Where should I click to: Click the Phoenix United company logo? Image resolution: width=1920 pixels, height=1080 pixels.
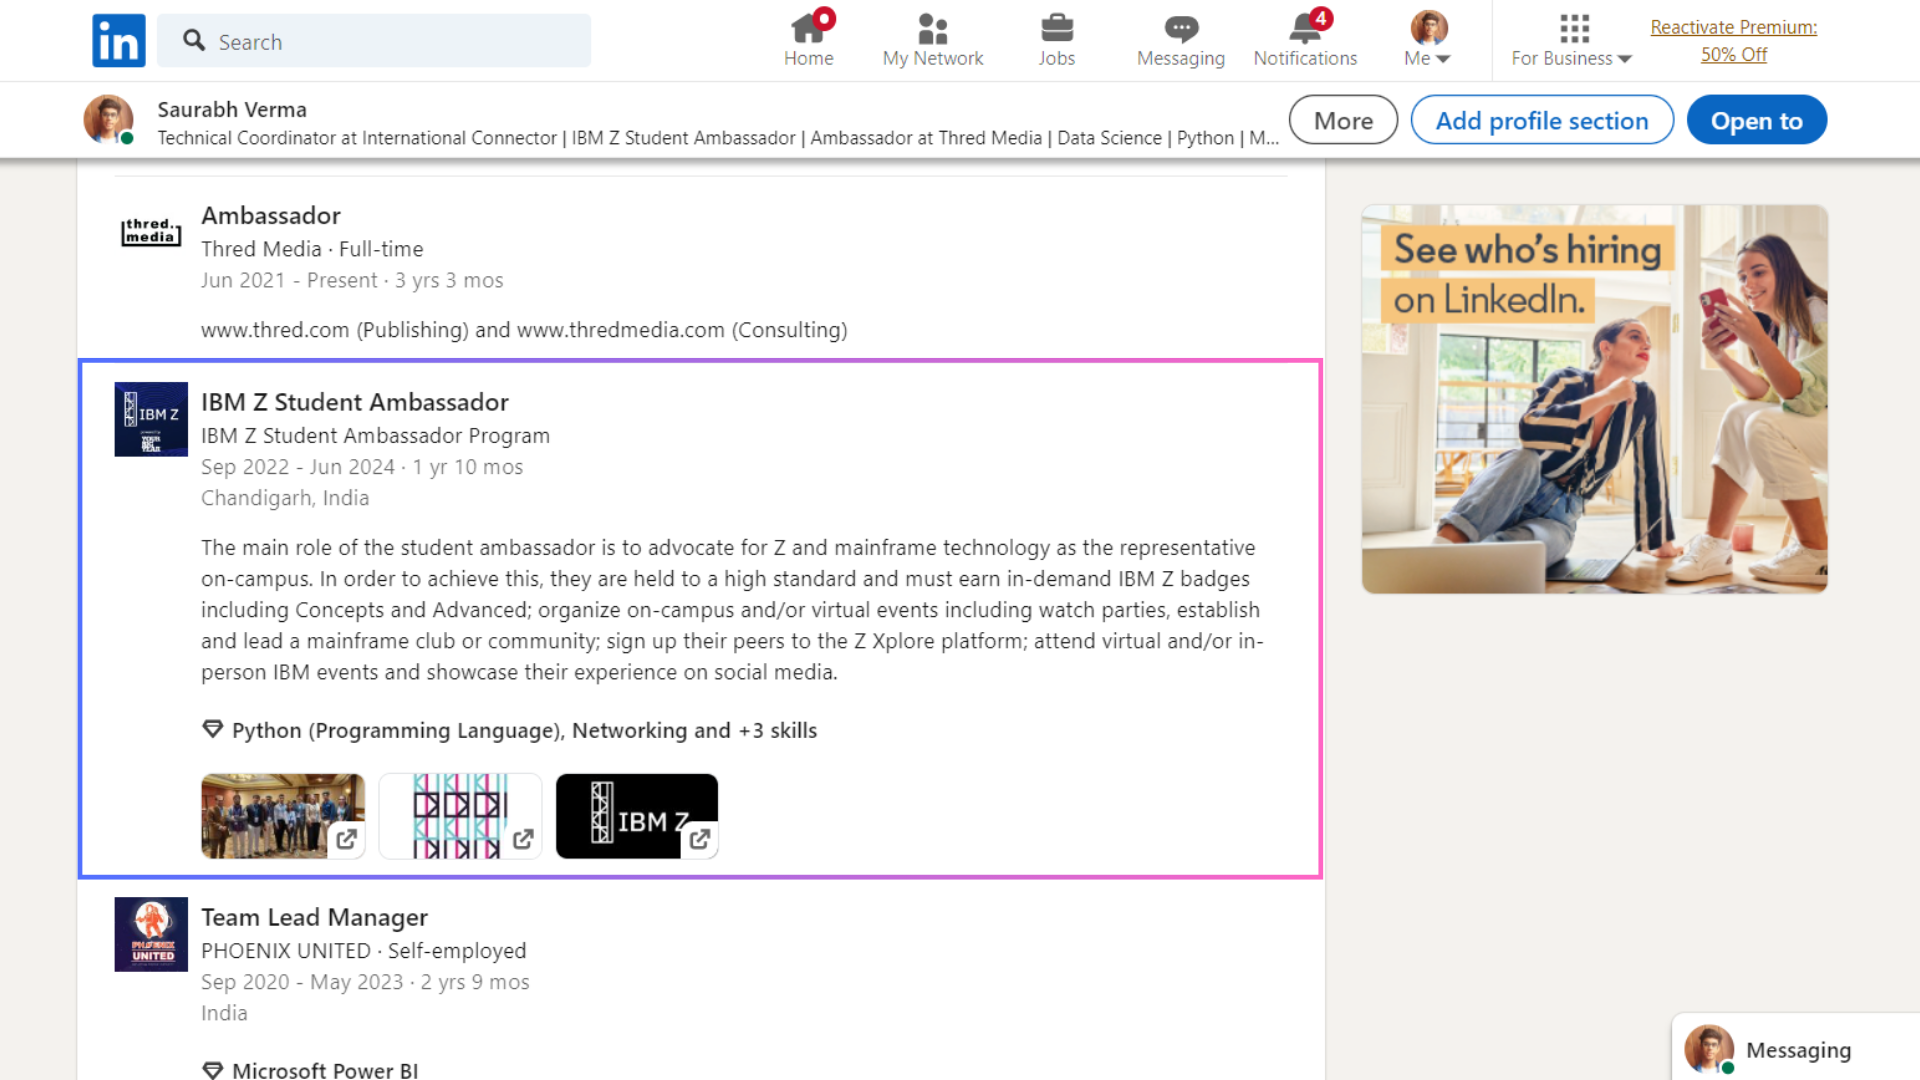(x=151, y=934)
